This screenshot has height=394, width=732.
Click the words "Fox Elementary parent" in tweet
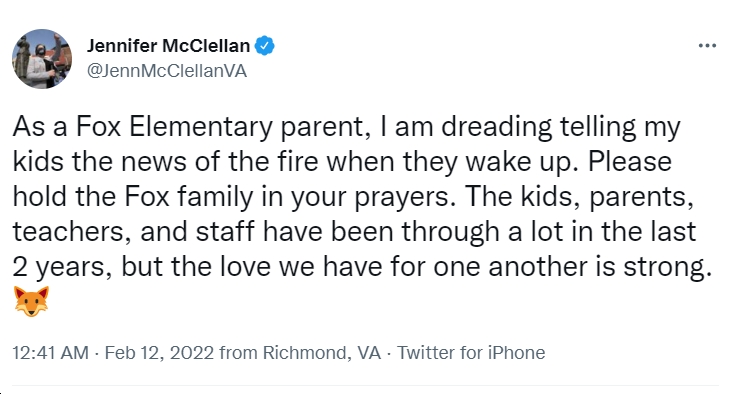[x=219, y=127]
